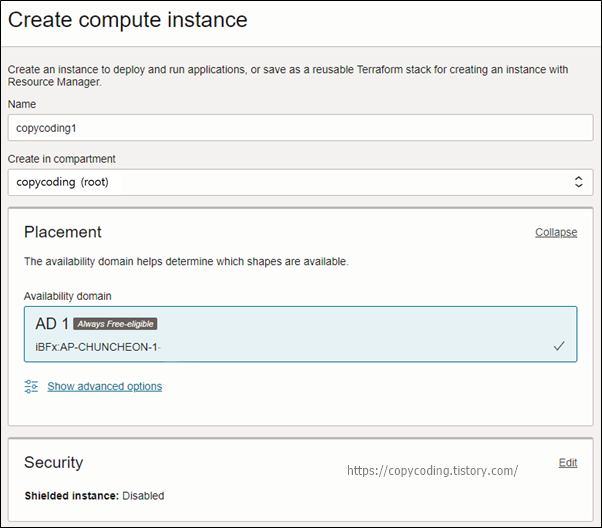The height and width of the screenshot is (528, 602).
Task: Click the Always Free-eligible badge
Action: point(115,324)
